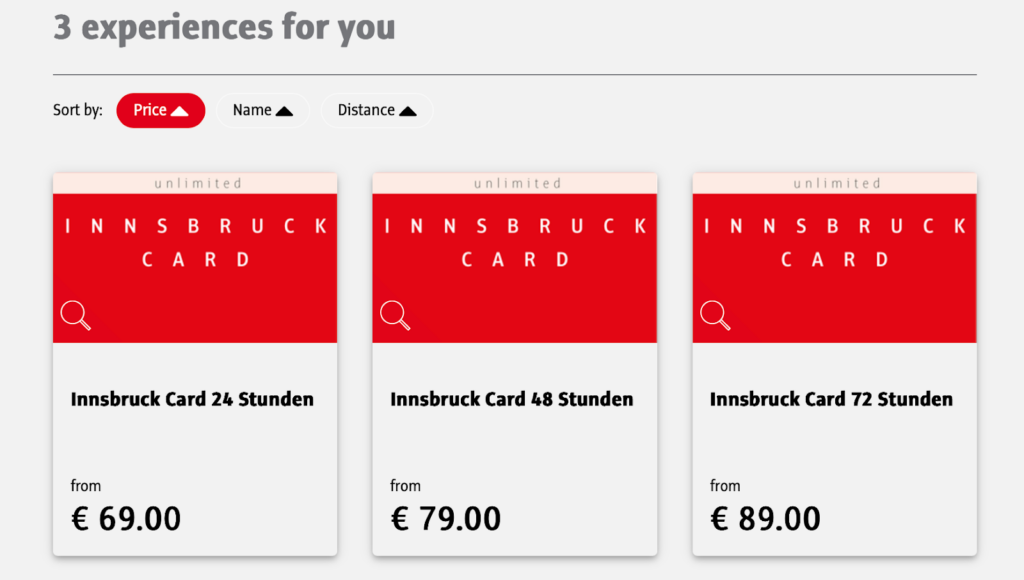The height and width of the screenshot is (580, 1024).
Task: Sort experiences by Distance
Action: pyautogui.click(x=366, y=110)
